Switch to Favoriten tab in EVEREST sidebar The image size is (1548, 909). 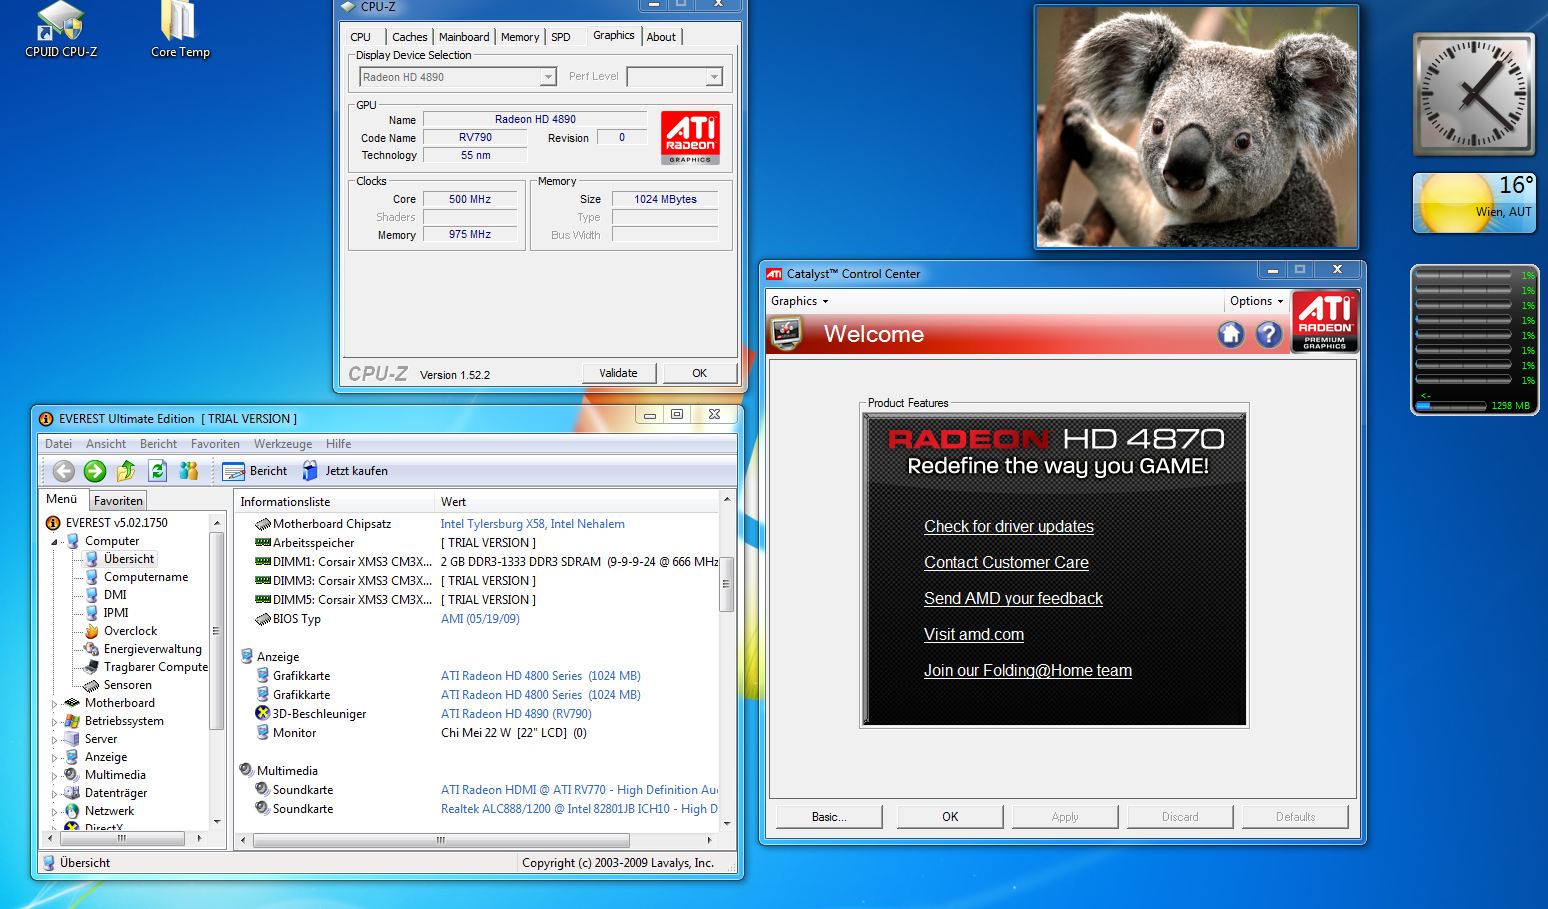point(118,501)
